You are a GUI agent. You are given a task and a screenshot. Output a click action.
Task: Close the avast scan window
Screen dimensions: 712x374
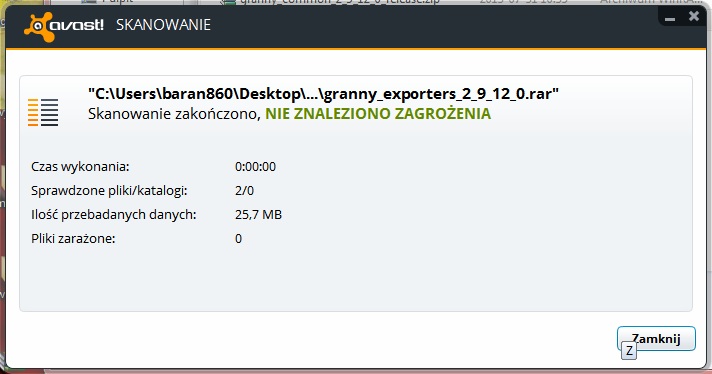pos(694,16)
